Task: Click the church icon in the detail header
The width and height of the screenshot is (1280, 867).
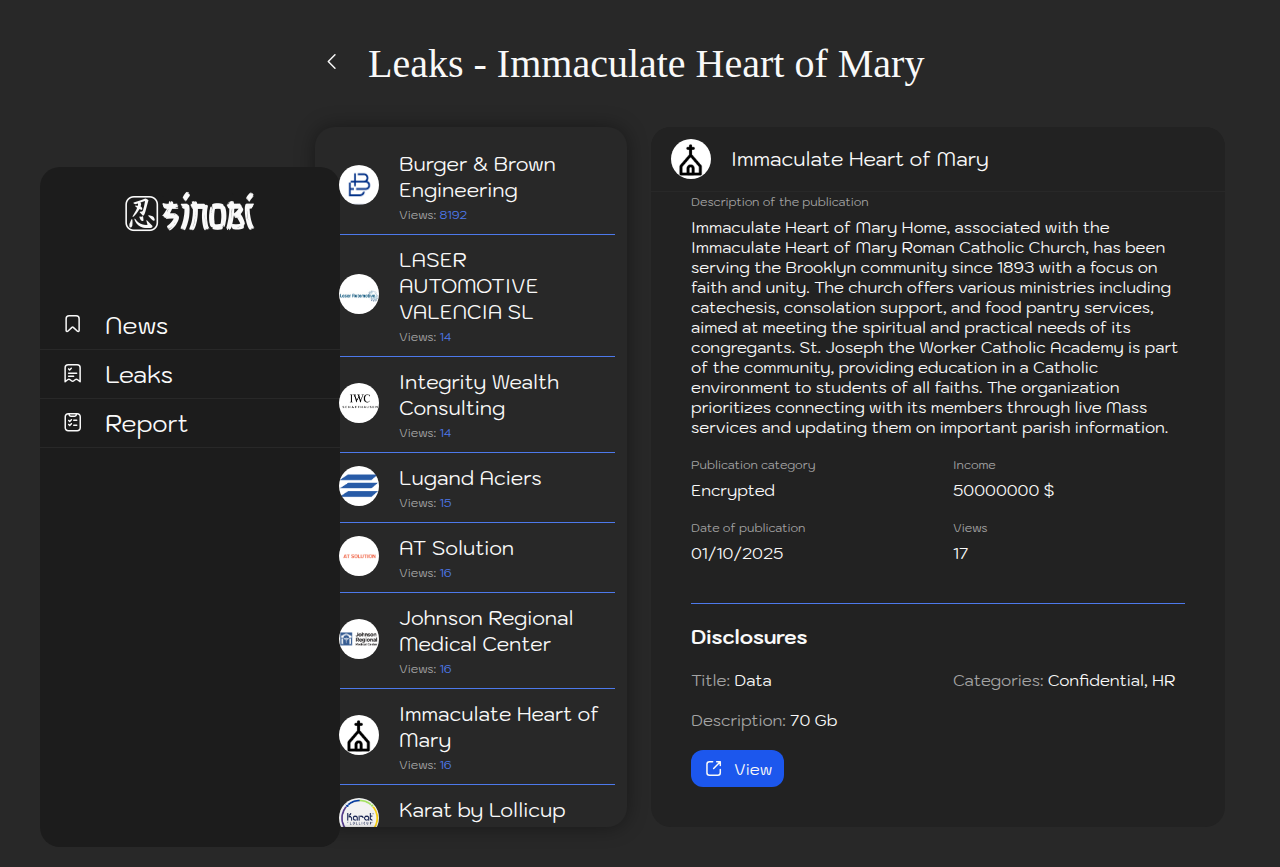Action: pyautogui.click(x=691, y=160)
